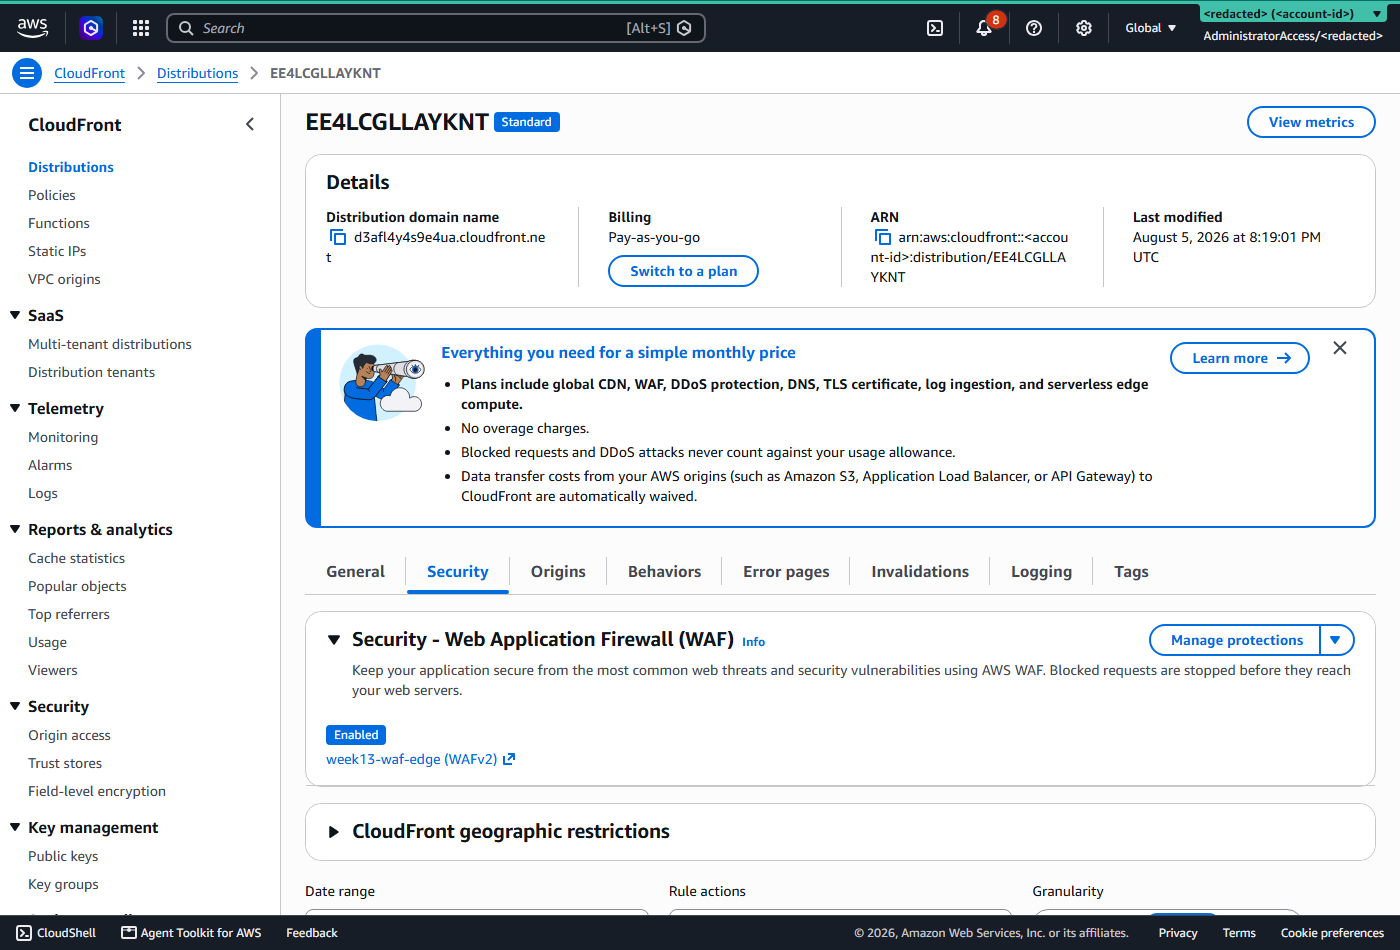This screenshot has height=950, width=1400.
Task: Click Learn more in the banner
Action: pos(1240,358)
